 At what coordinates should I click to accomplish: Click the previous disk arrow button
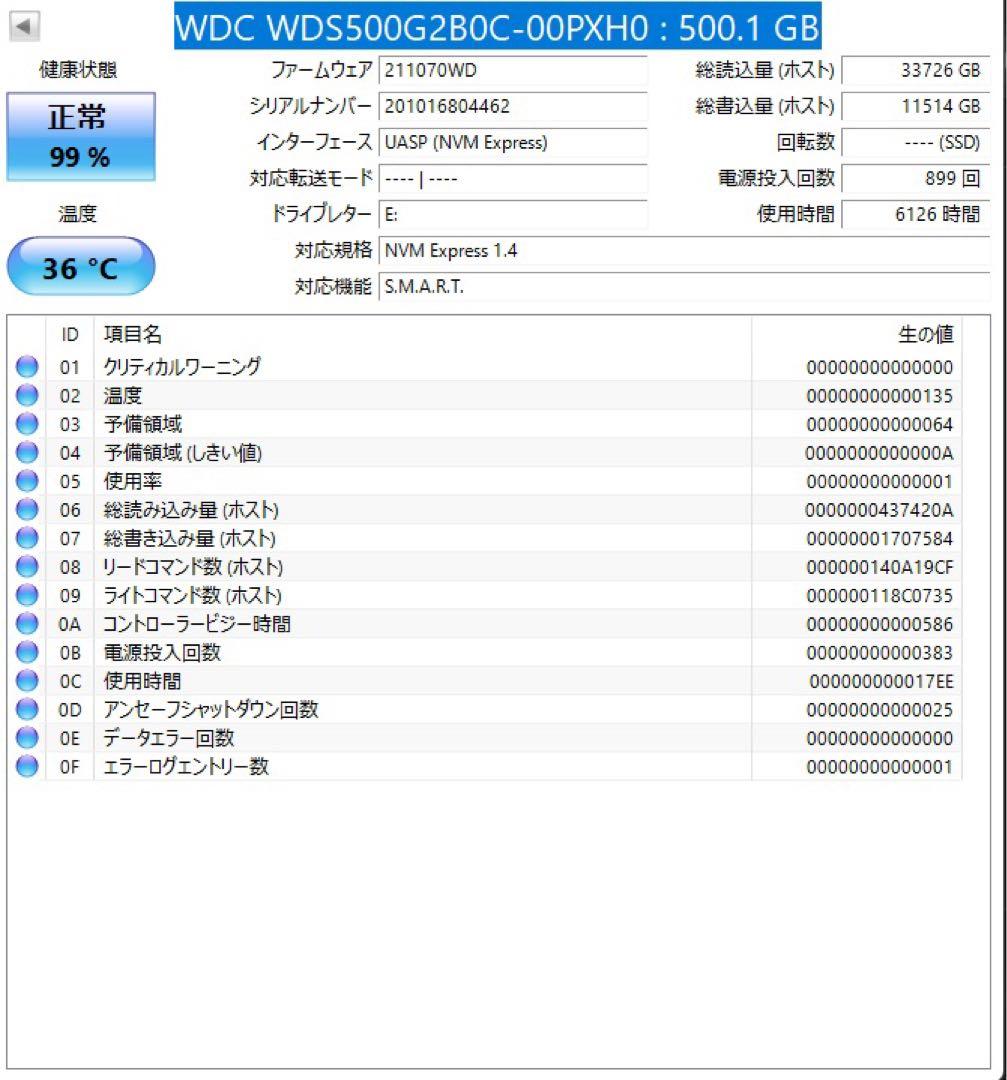[x=24, y=27]
